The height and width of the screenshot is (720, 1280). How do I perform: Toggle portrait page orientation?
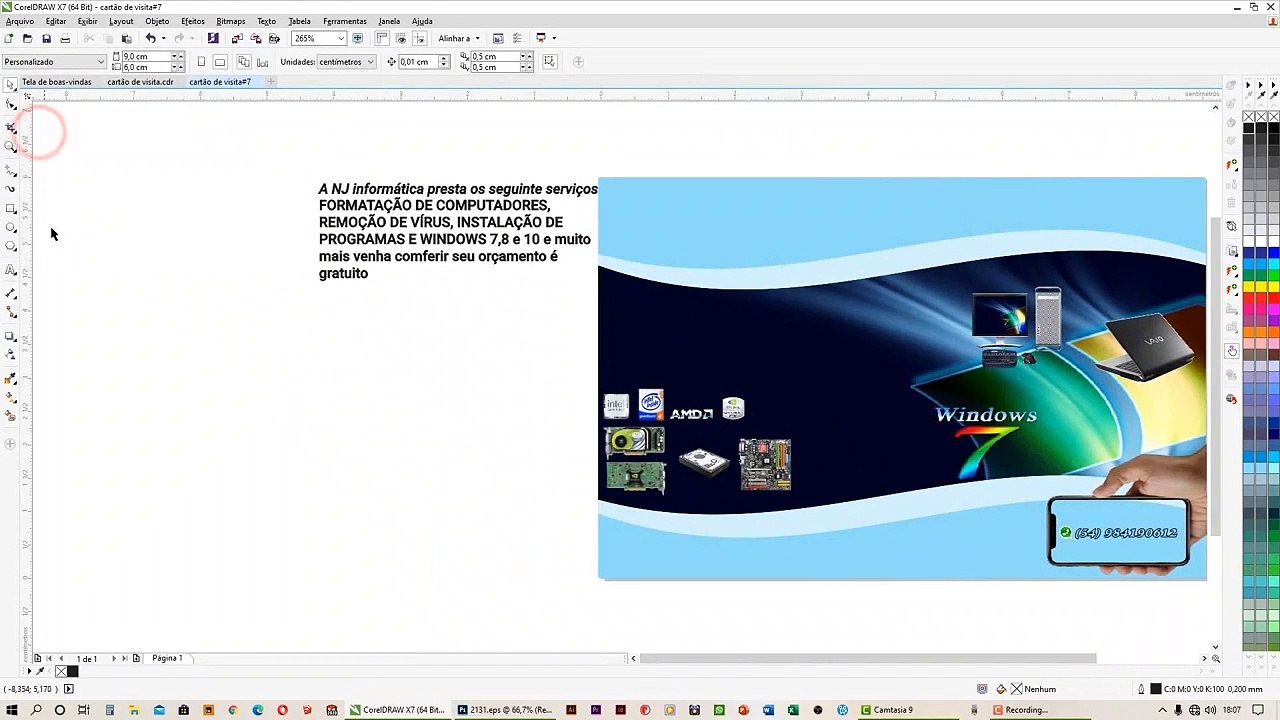(201, 62)
